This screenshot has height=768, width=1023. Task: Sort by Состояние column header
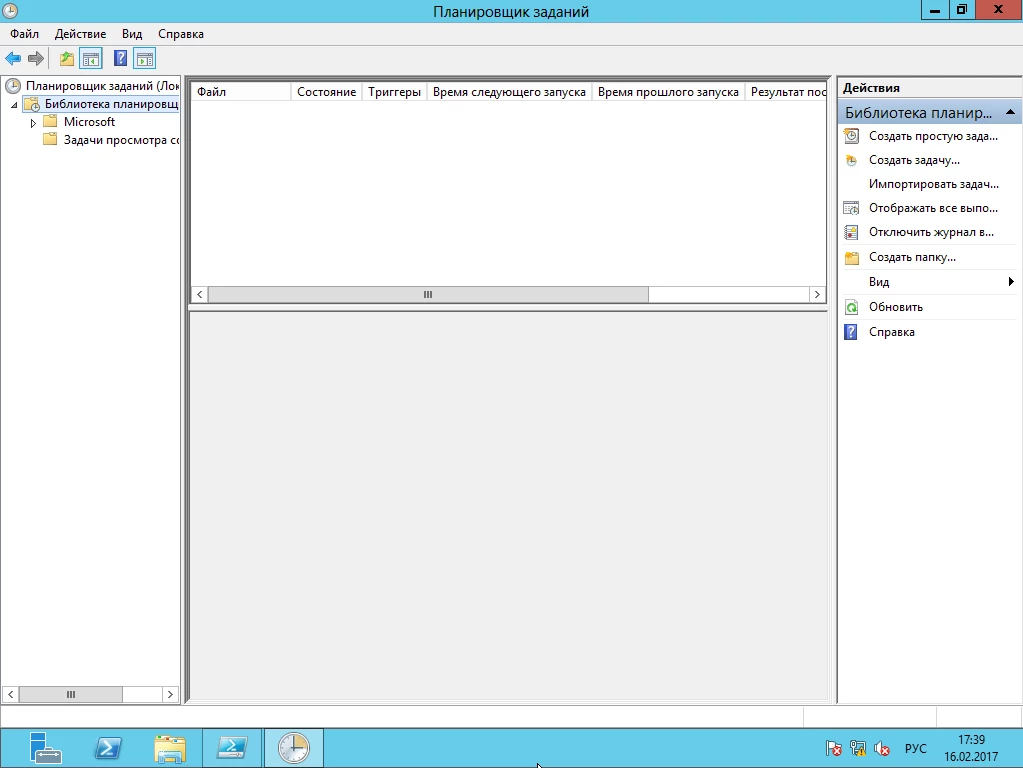click(326, 92)
